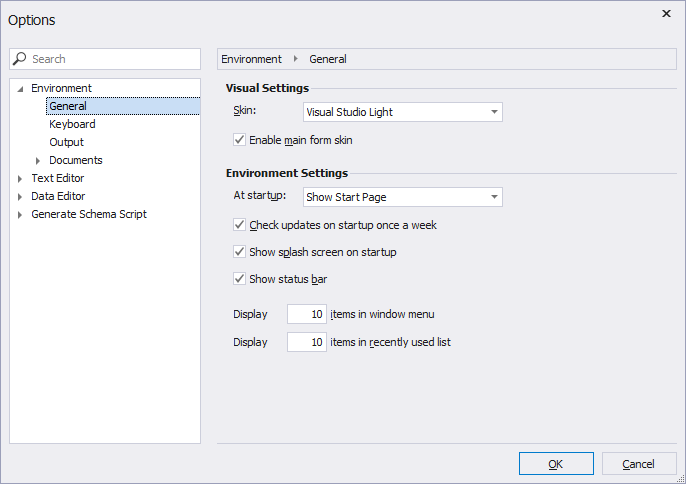The width and height of the screenshot is (689, 488).
Task: Select Documents in the tree
Action: pyautogui.click(x=76, y=161)
